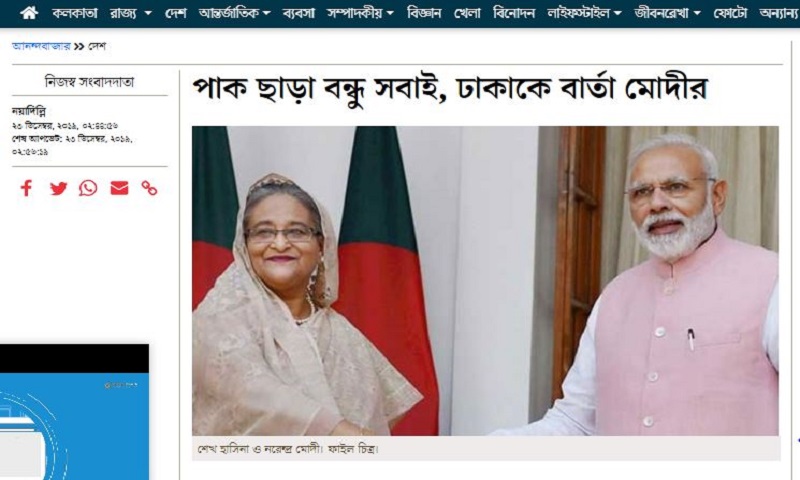
Task: Select the দেশ section in navigation bar
Action: point(176,13)
